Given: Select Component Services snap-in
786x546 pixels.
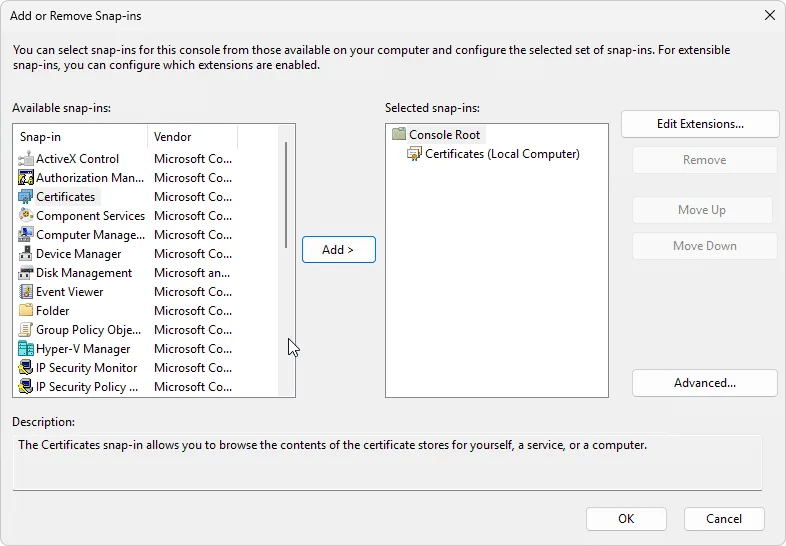Looking at the screenshot, I should tap(90, 216).
